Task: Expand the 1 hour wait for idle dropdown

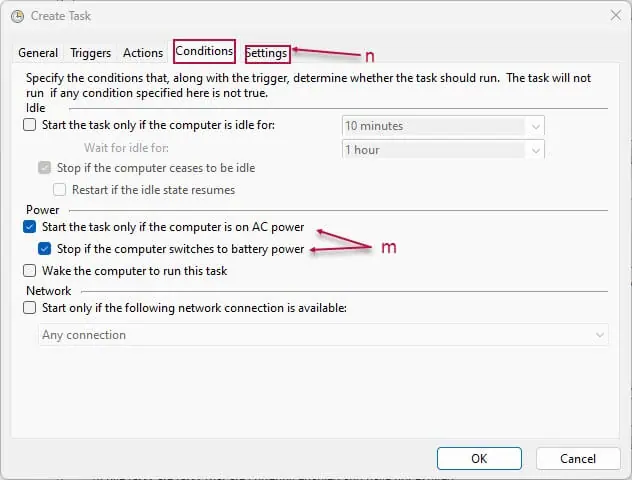Action: tap(535, 150)
